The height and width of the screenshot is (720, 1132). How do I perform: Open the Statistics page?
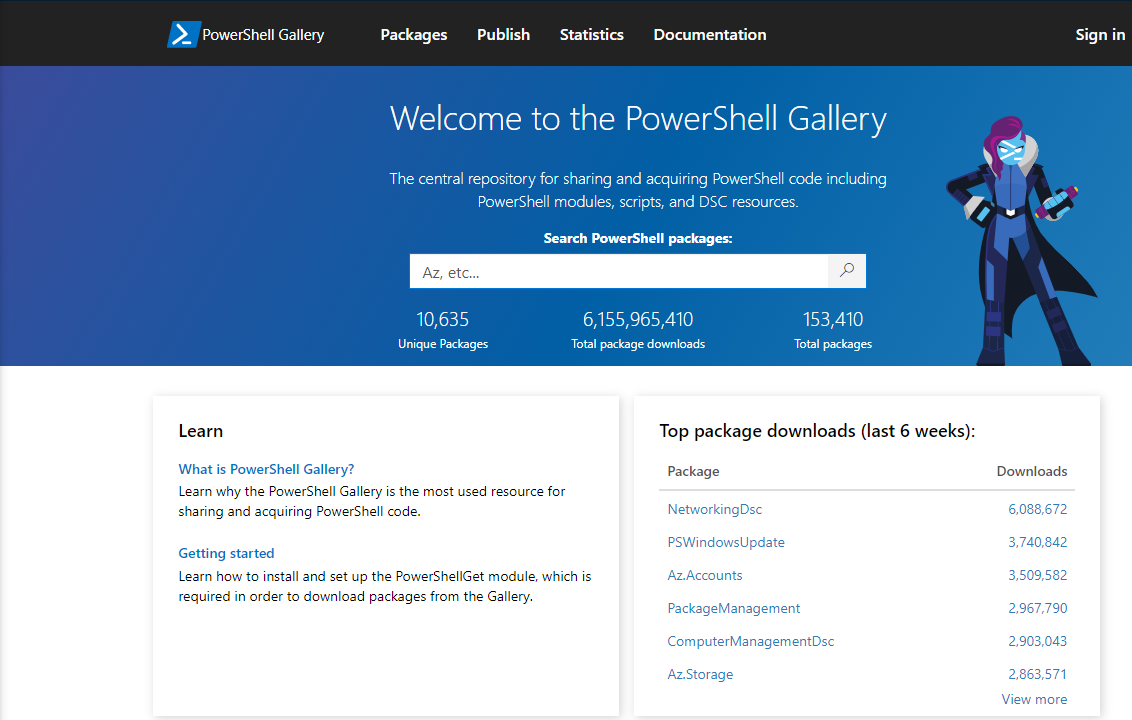(591, 35)
